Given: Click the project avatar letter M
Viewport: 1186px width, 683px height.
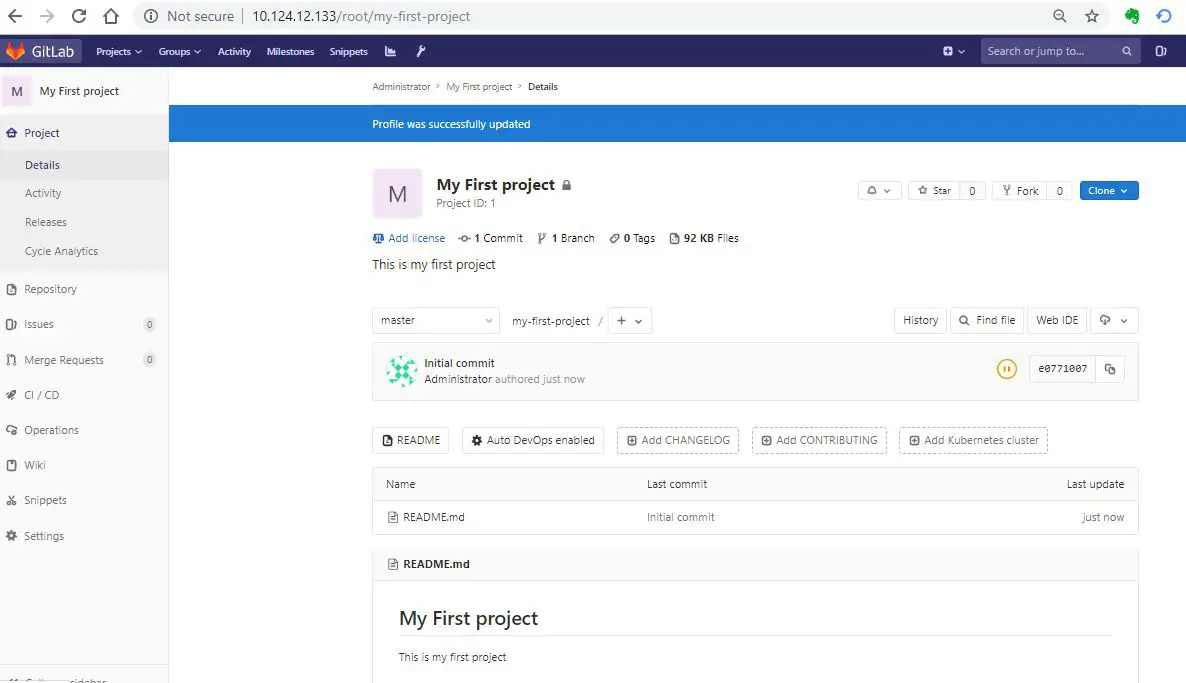Looking at the screenshot, I should [397, 193].
